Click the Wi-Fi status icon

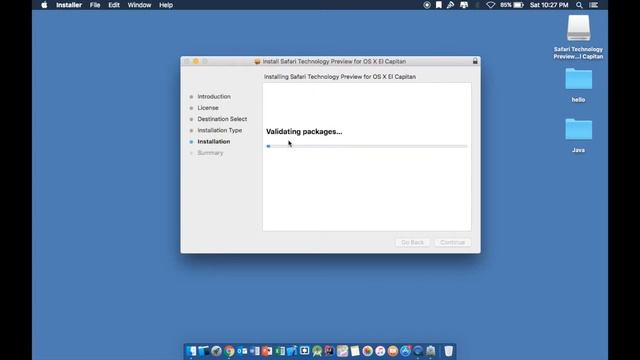(491, 5)
